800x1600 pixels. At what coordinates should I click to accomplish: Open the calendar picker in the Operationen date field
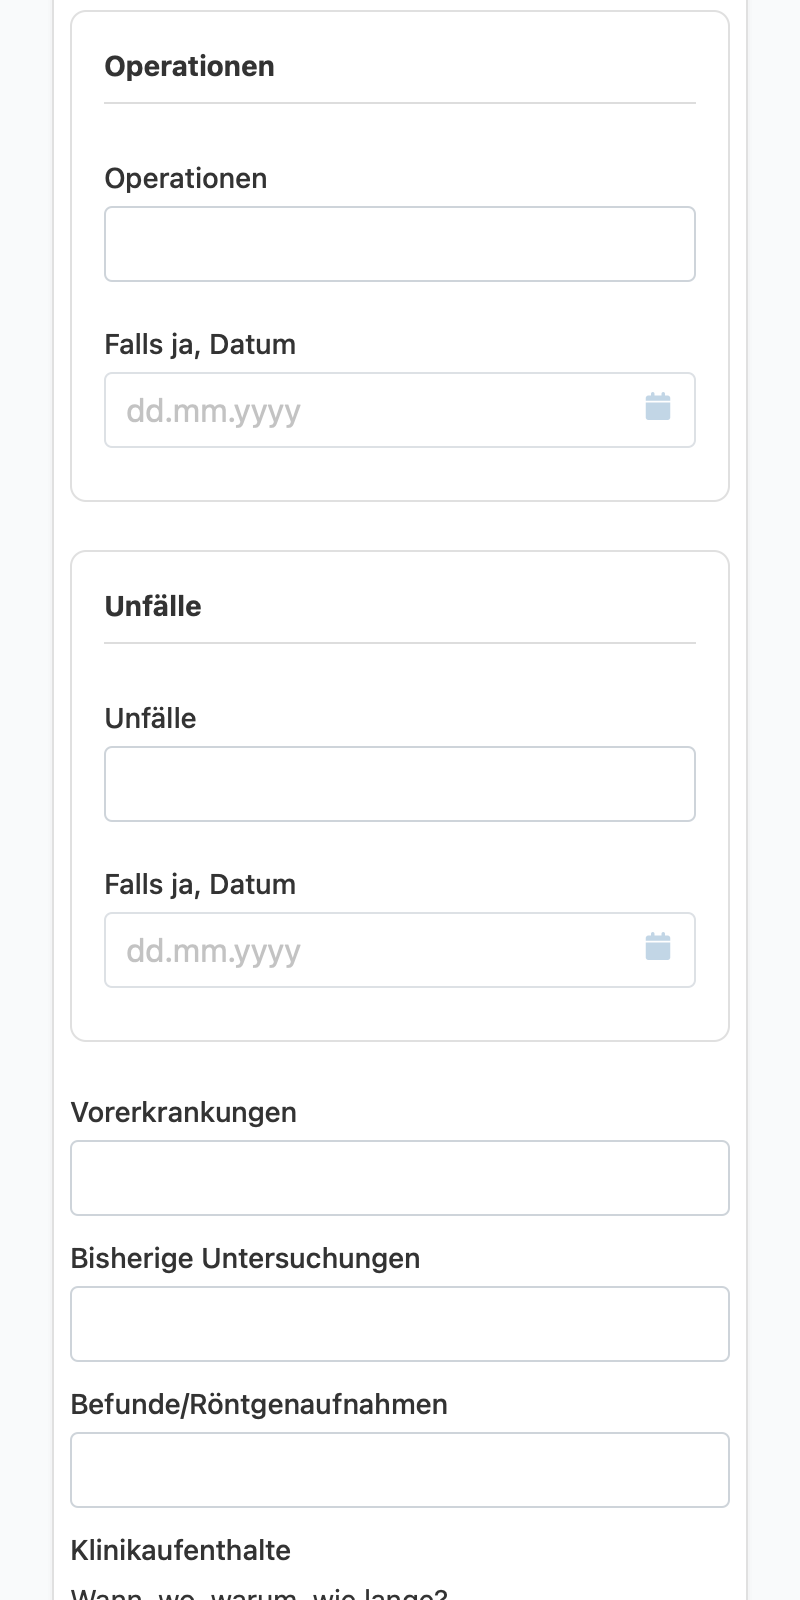[x=658, y=407]
